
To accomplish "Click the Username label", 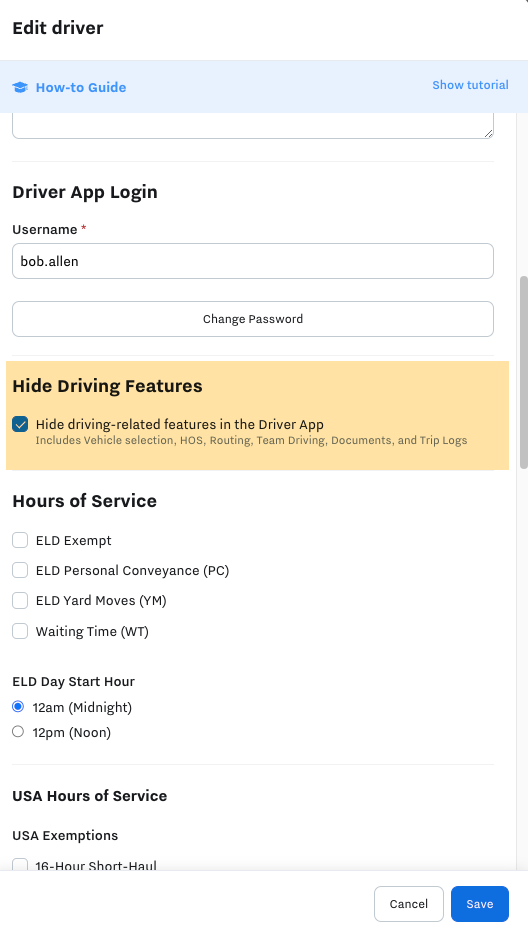I will (45, 229).
